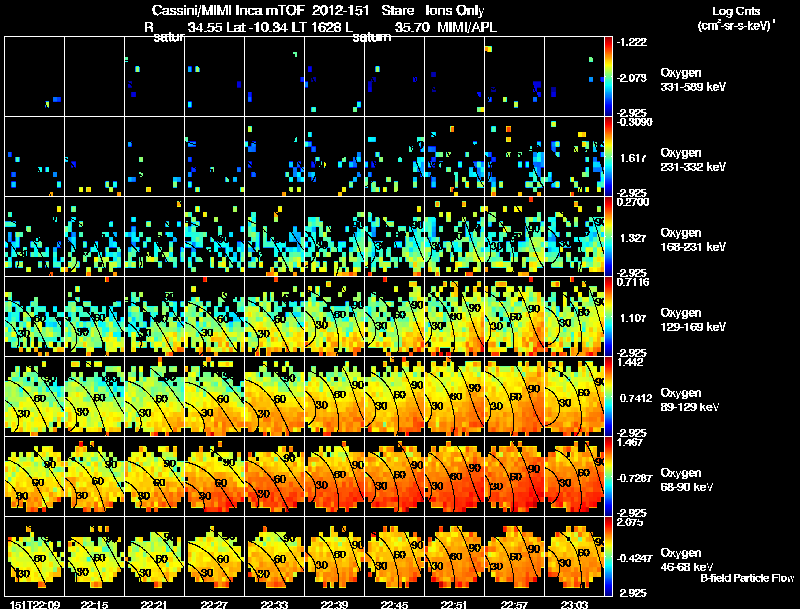Open the 46-68 keV image at 22:09
Screen dimensions: 800x609
pyautogui.click(x=34, y=556)
